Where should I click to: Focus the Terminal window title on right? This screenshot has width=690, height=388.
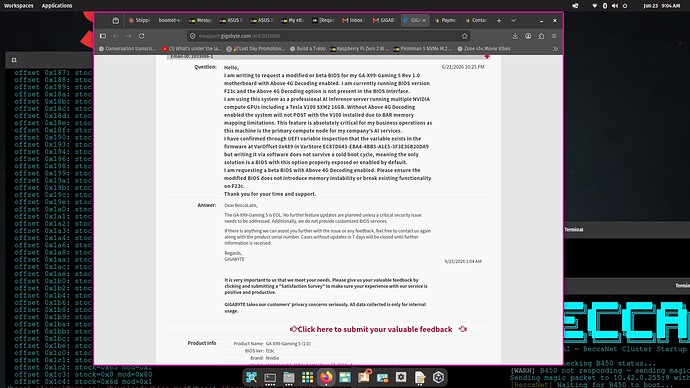click(574, 230)
